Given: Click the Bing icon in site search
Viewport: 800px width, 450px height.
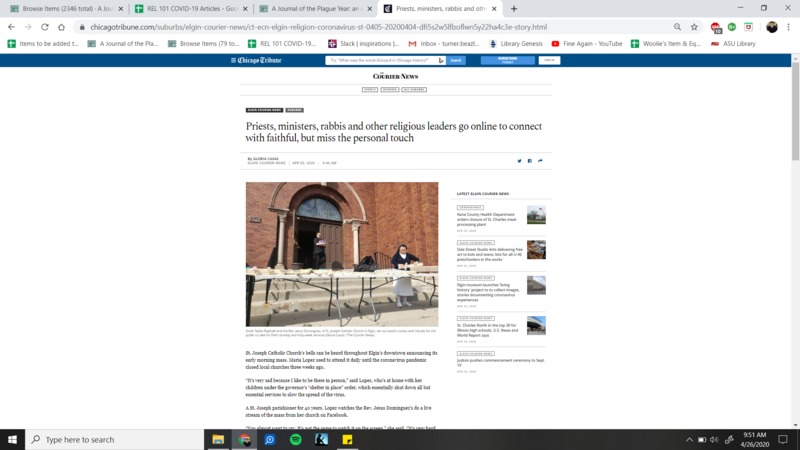Looking at the screenshot, I should [x=441, y=60].
